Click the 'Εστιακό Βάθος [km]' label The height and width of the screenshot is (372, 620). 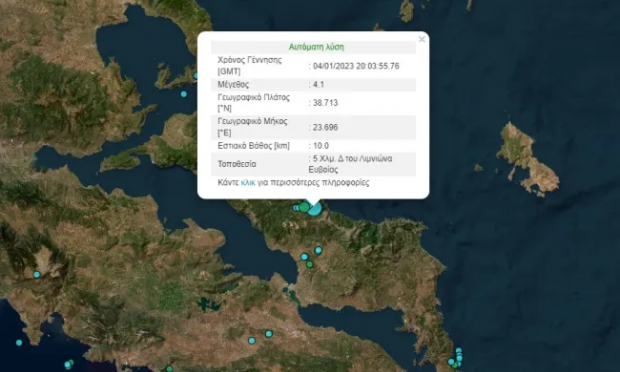click(x=253, y=145)
